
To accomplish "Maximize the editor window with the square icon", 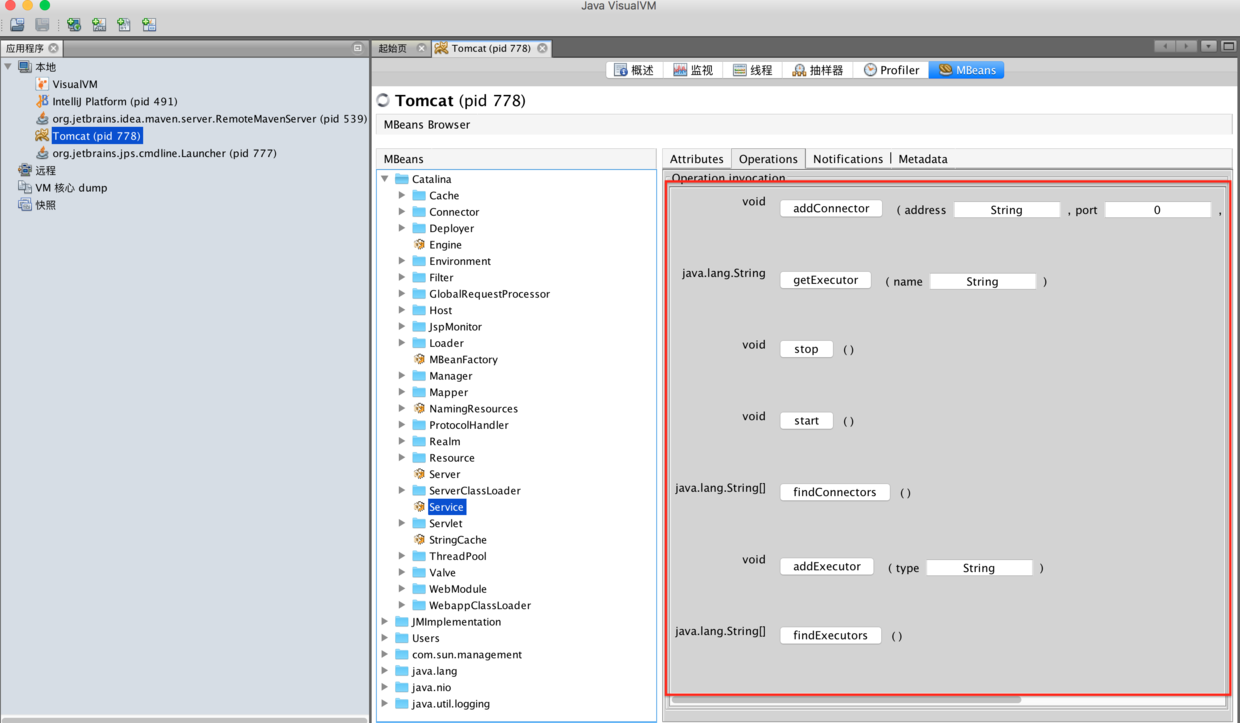I will 1229,47.
